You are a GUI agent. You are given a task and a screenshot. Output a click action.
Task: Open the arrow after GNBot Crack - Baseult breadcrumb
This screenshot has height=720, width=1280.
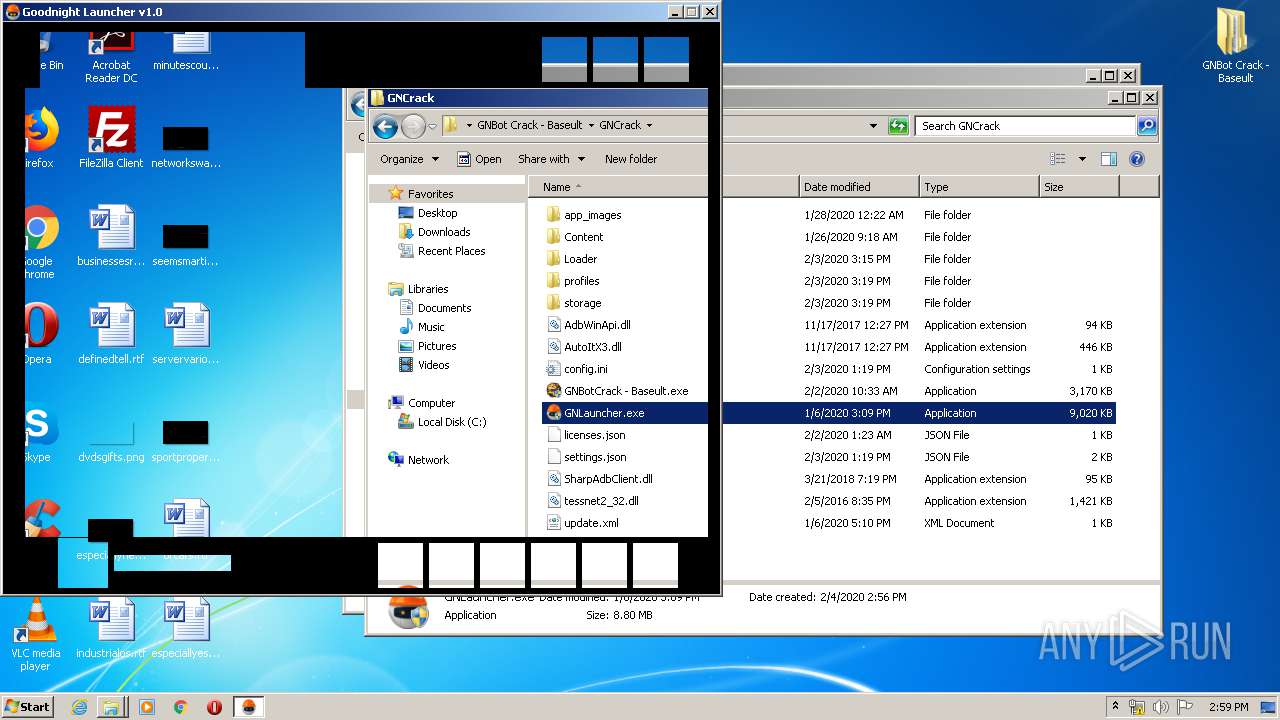tap(590, 126)
